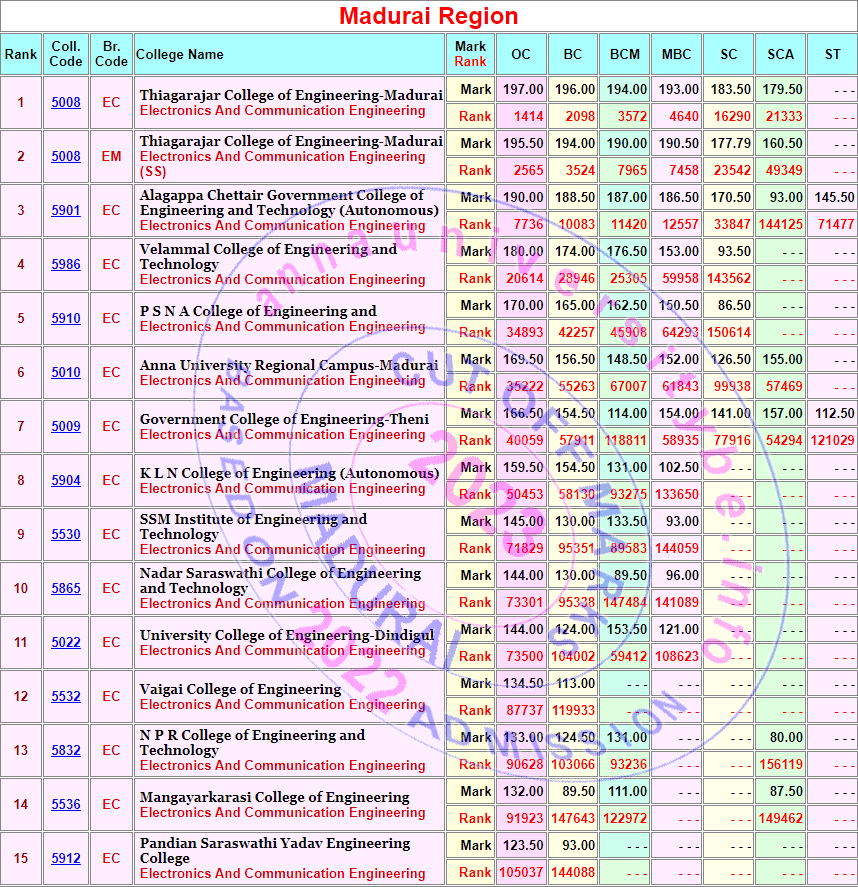Image resolution: width=858 pixels, height=887 pixels.
Task: Open college code 5904 link
Action: pyautogui.click(x=66, y=481)
